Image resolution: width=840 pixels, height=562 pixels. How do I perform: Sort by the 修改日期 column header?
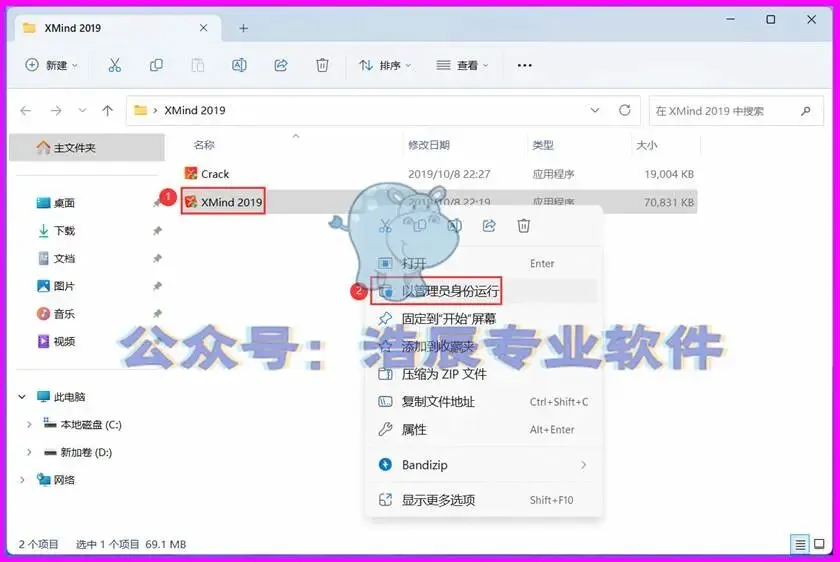(429, 145)
